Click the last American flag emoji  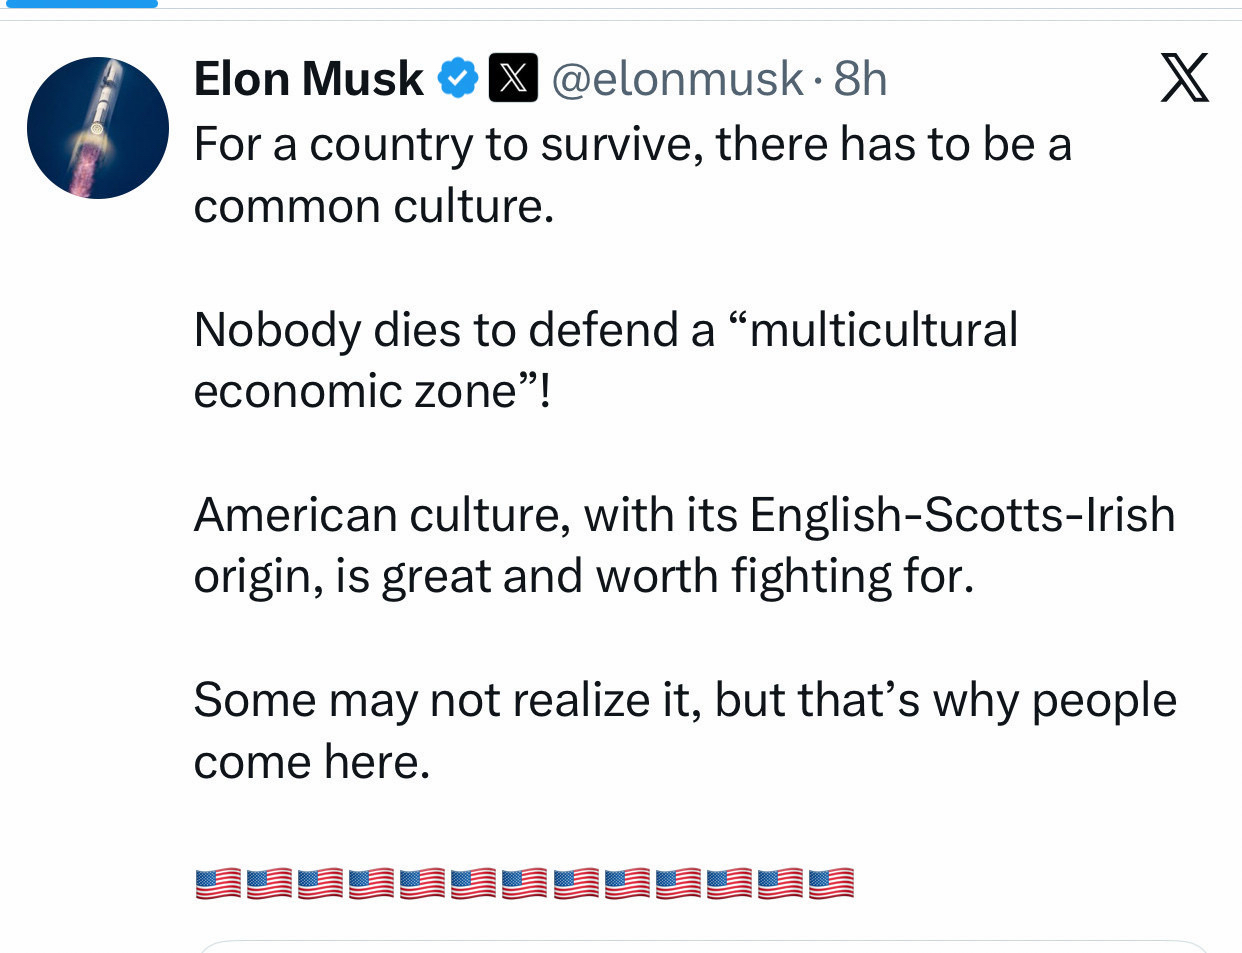pos(831,884)
